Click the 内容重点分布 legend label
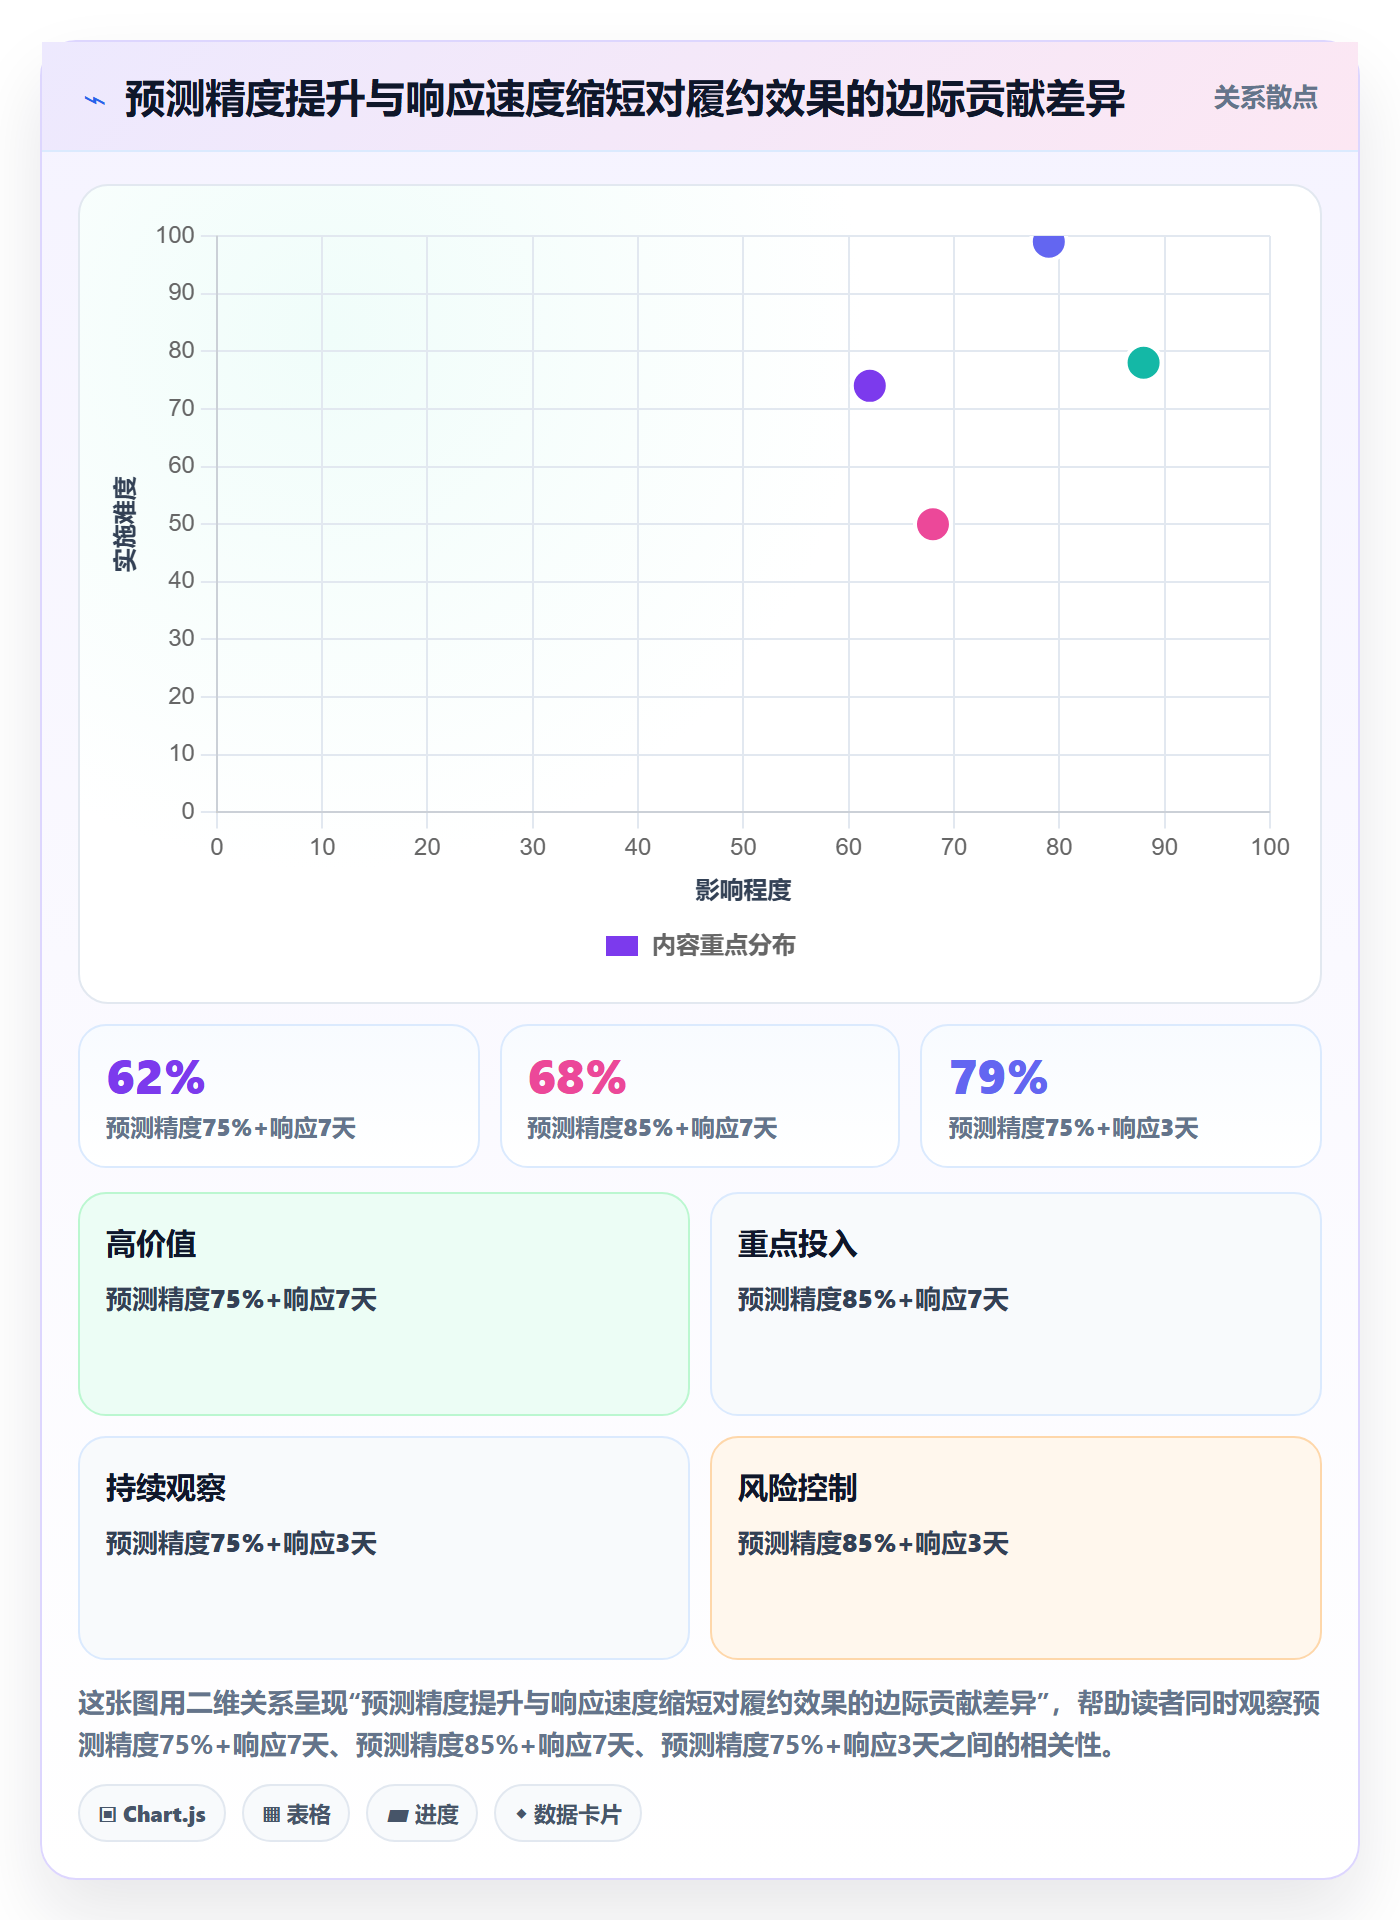The height and width of the screenshot is (1920, 1400). pyautogui.click(x=723, y=946)
